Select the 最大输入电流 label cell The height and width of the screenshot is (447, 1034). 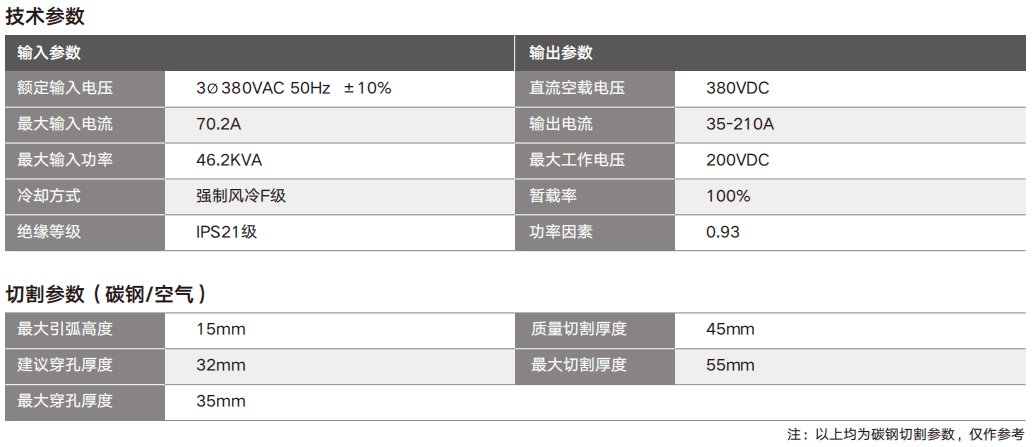point(65,125)
